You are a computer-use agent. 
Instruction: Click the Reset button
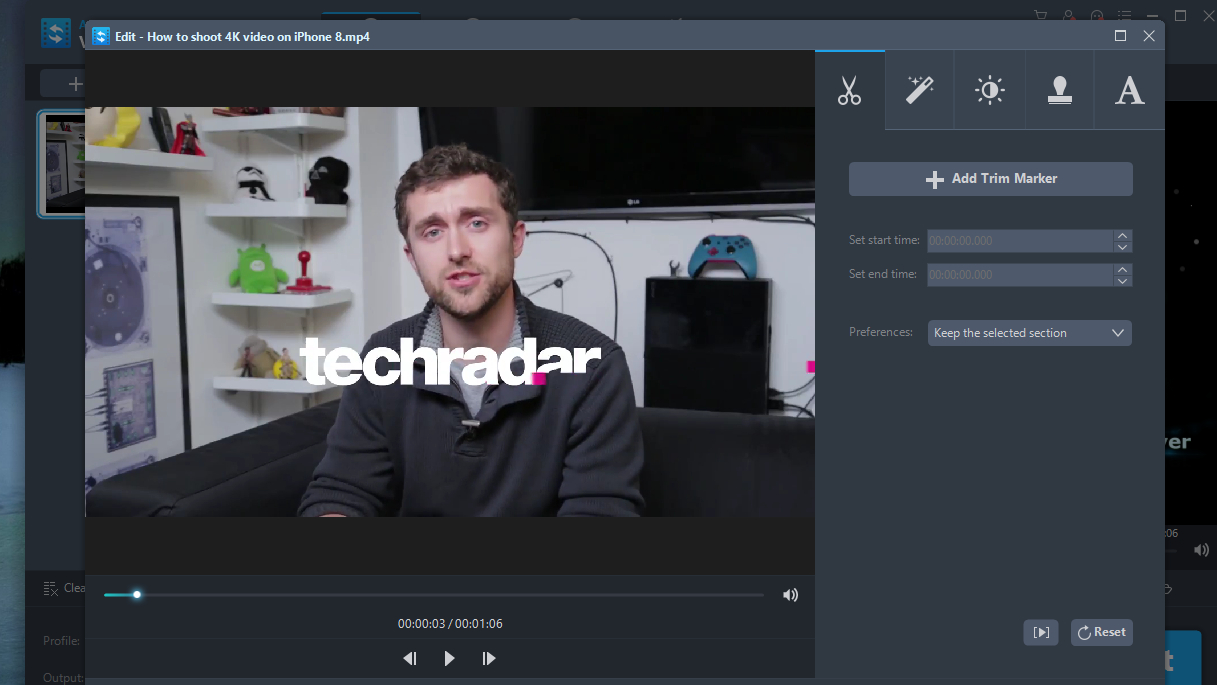pyautogui.click(x=1101, y=632)
